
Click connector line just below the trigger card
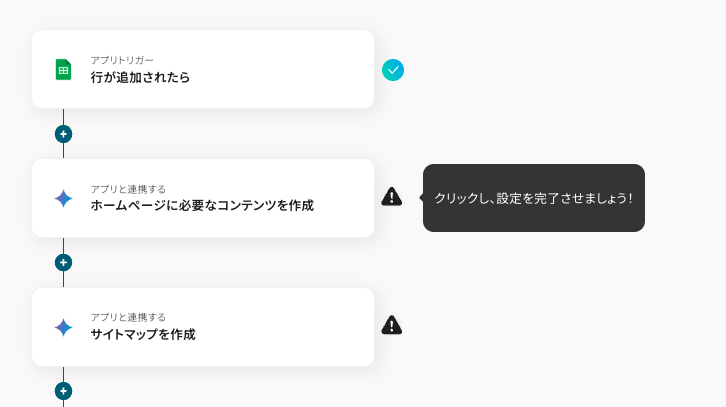point(63,116)
